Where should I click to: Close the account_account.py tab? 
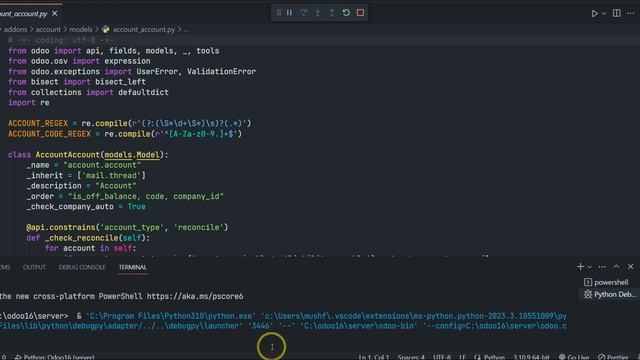55,13
